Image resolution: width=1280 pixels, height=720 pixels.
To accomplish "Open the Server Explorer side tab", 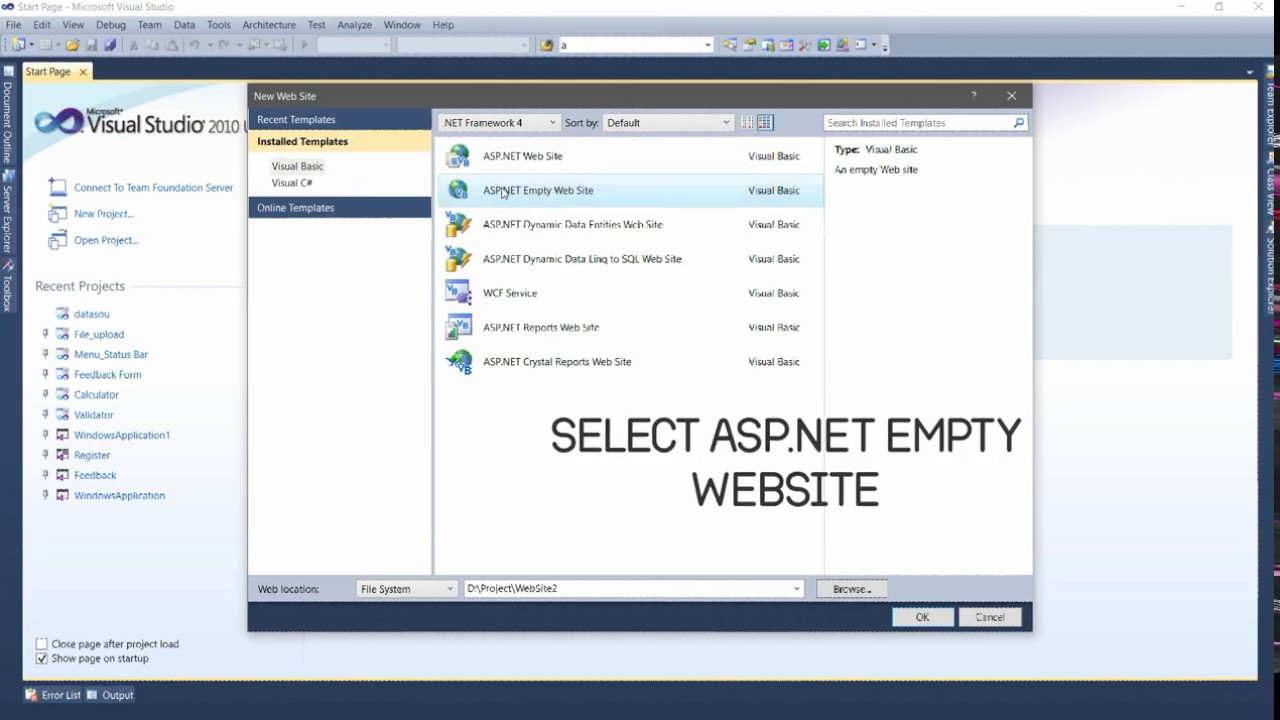I will click(8, 212).
